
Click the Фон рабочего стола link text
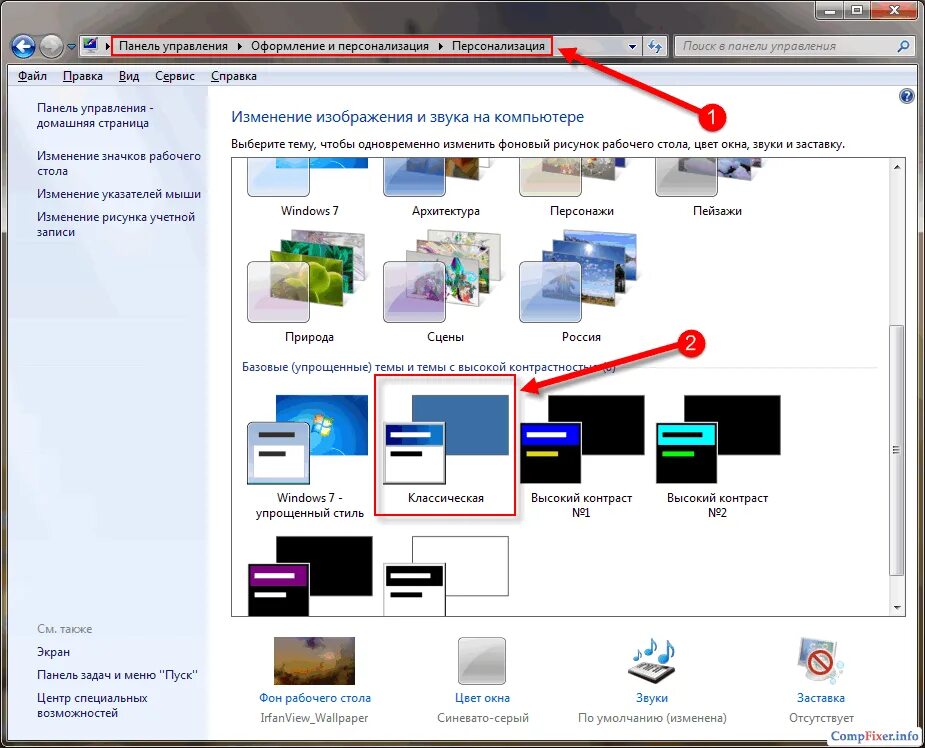315,698
